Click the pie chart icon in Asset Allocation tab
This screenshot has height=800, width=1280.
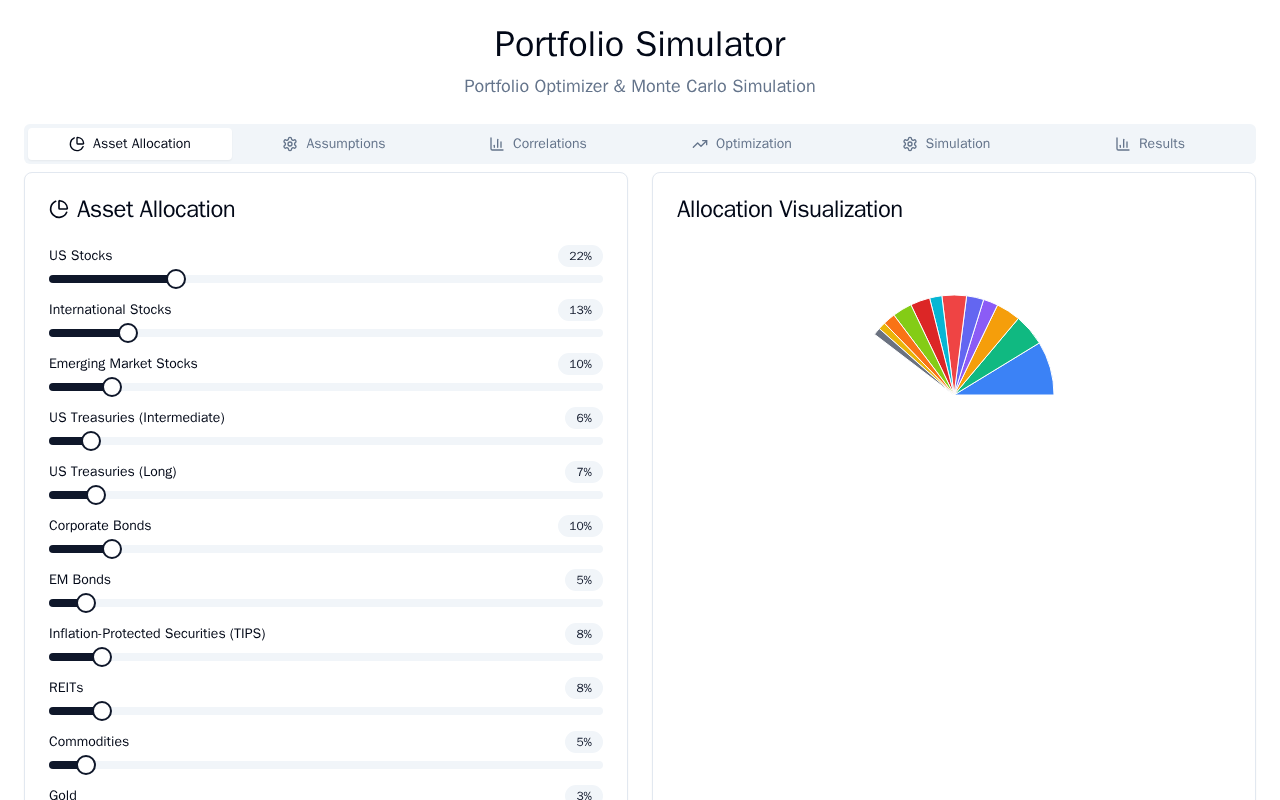coord(77,144)
